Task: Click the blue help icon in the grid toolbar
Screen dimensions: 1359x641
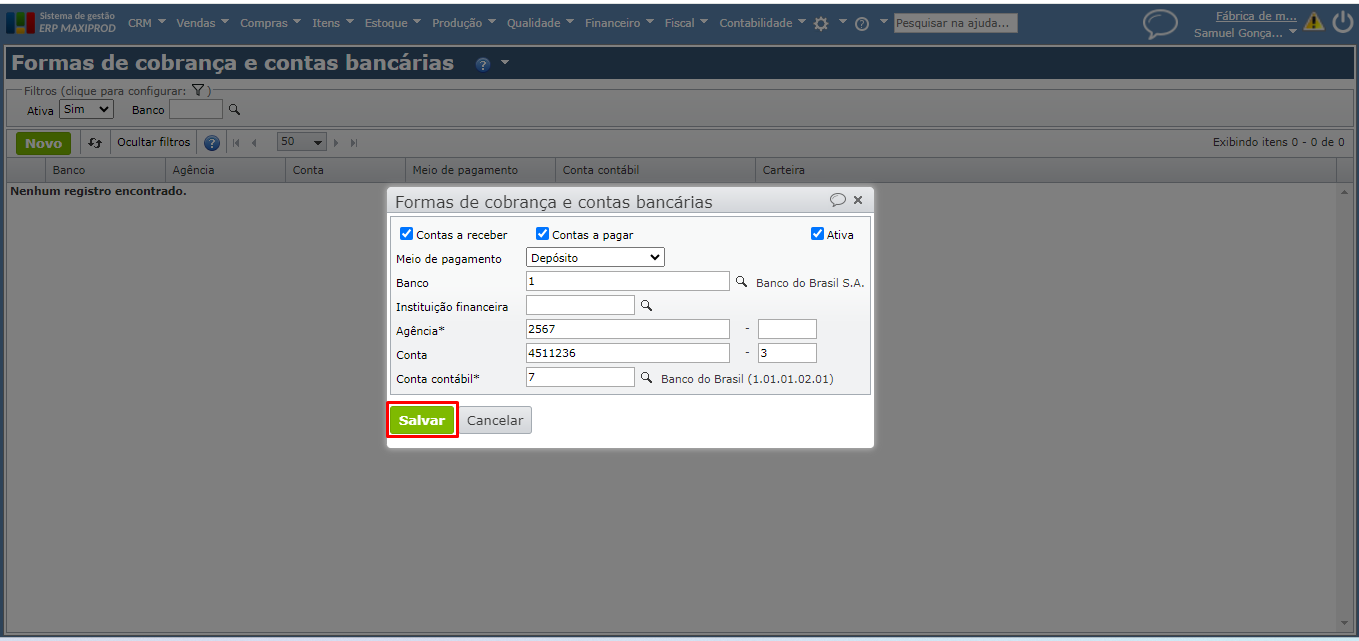Action: tap(211, 143)
